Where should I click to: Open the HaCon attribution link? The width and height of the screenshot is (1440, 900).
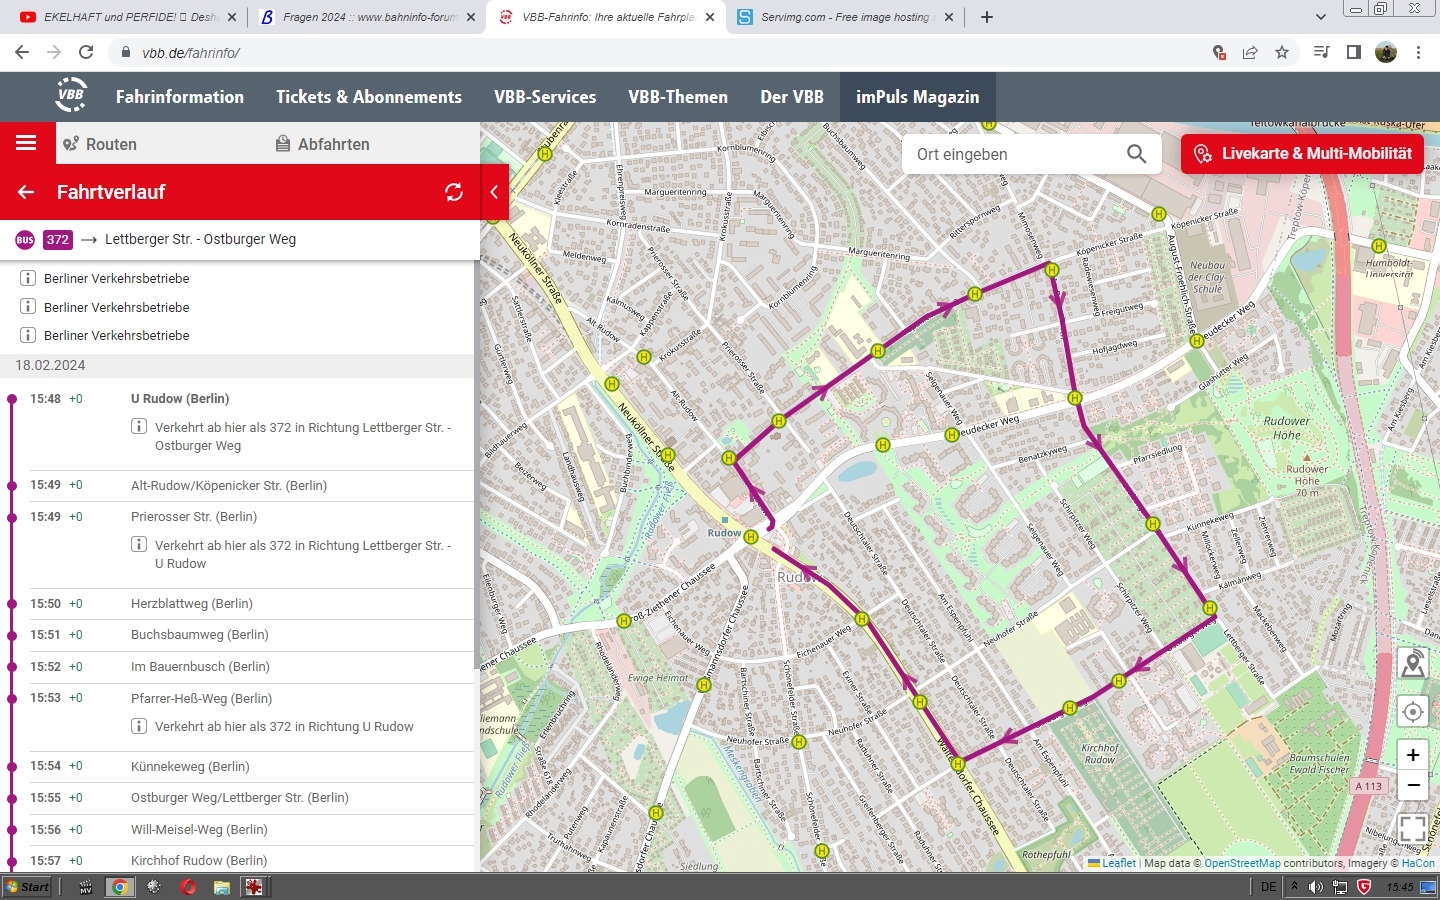(x=1418, y=863)
